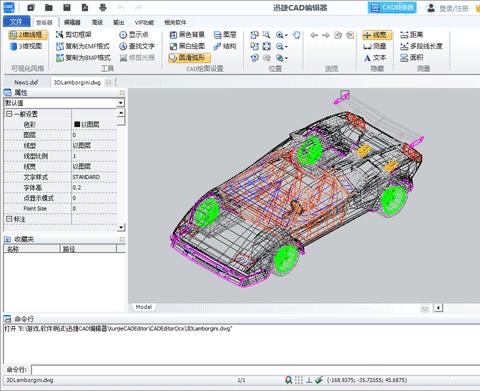Open the layers (图层) tool
The height and width of the screenshot is (391, 480).
(225, 35)
